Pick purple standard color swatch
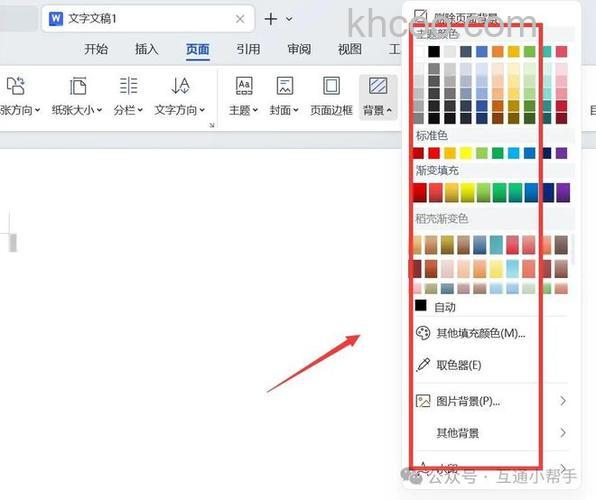The width and height of the screenshot is (596, 500). 561,153
